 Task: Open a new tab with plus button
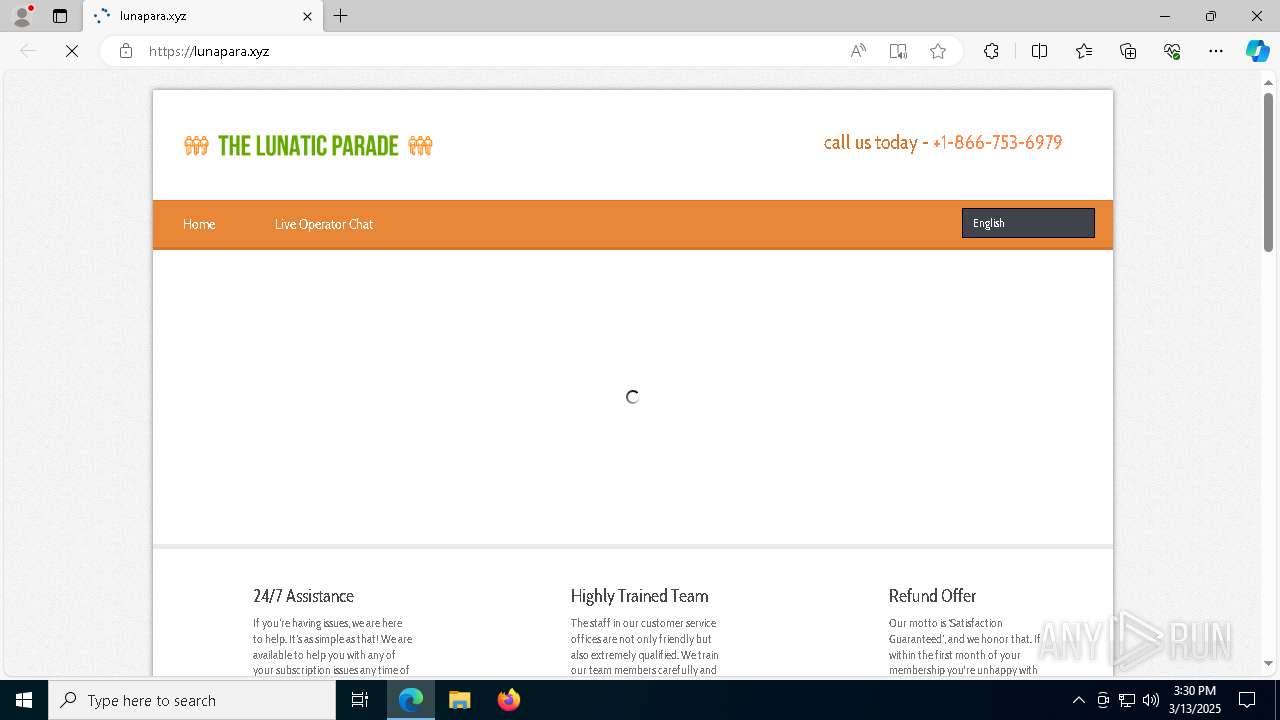coord(341,16)
